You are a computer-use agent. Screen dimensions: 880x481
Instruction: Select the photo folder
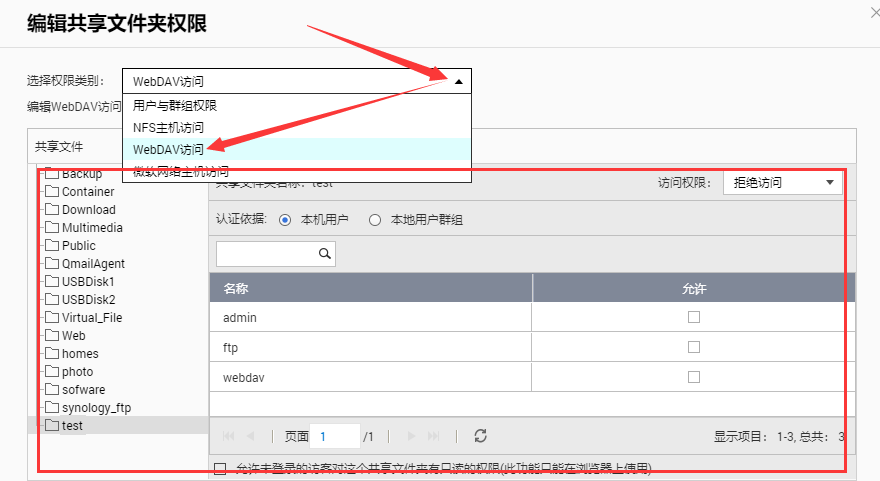click(77, 372)
